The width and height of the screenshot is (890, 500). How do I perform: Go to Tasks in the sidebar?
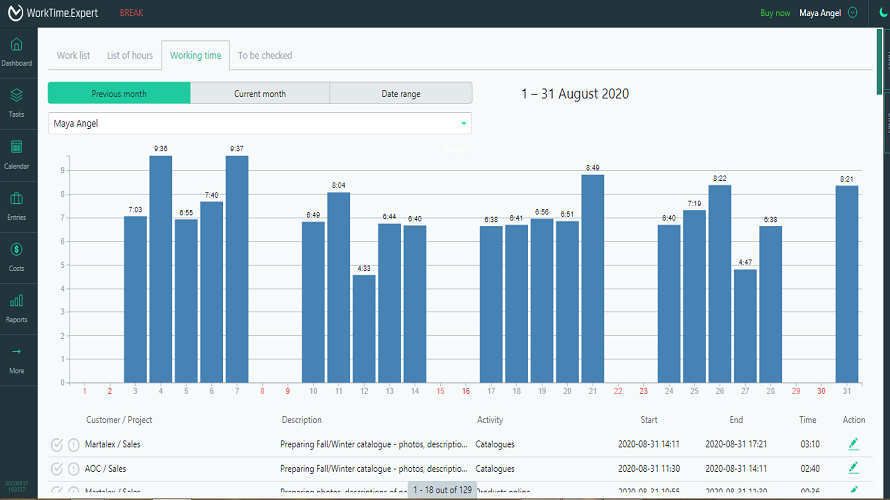[x=17, y=102]
